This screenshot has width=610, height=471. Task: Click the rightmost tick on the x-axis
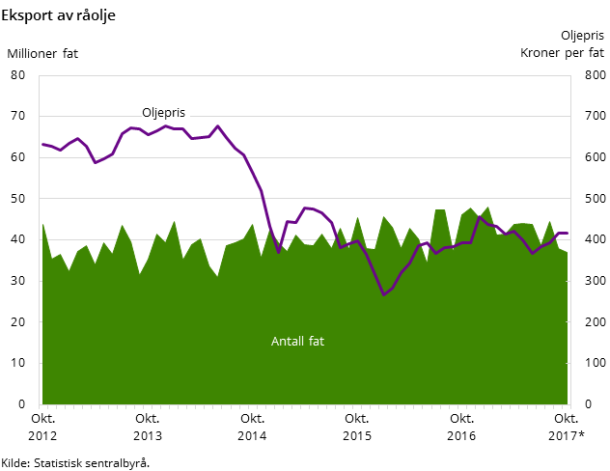568,407
